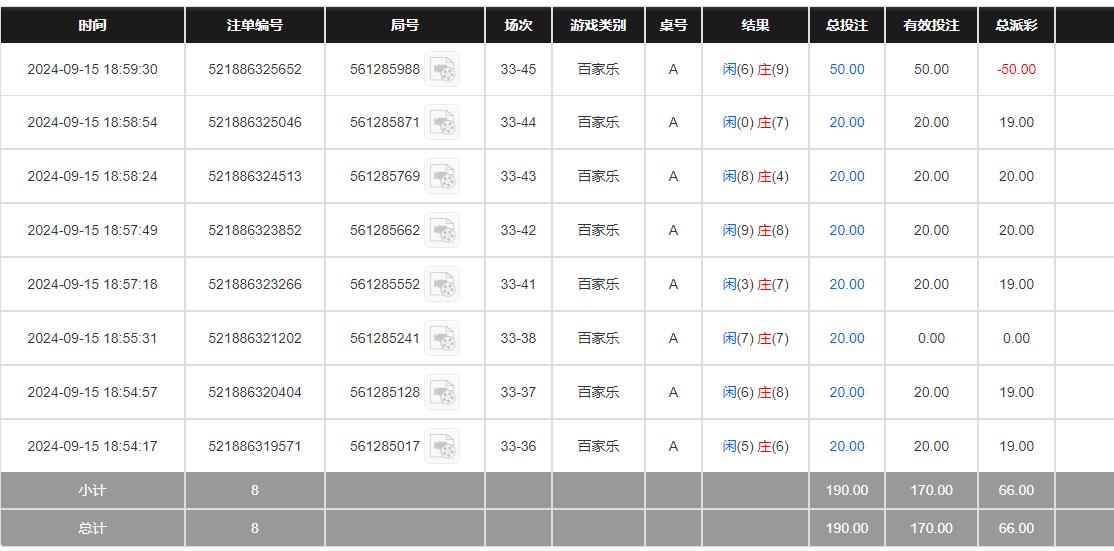Click the red -50.00 payout value
The width and height of the screenshot is (1114, 551).
(x=1016, y=70)
